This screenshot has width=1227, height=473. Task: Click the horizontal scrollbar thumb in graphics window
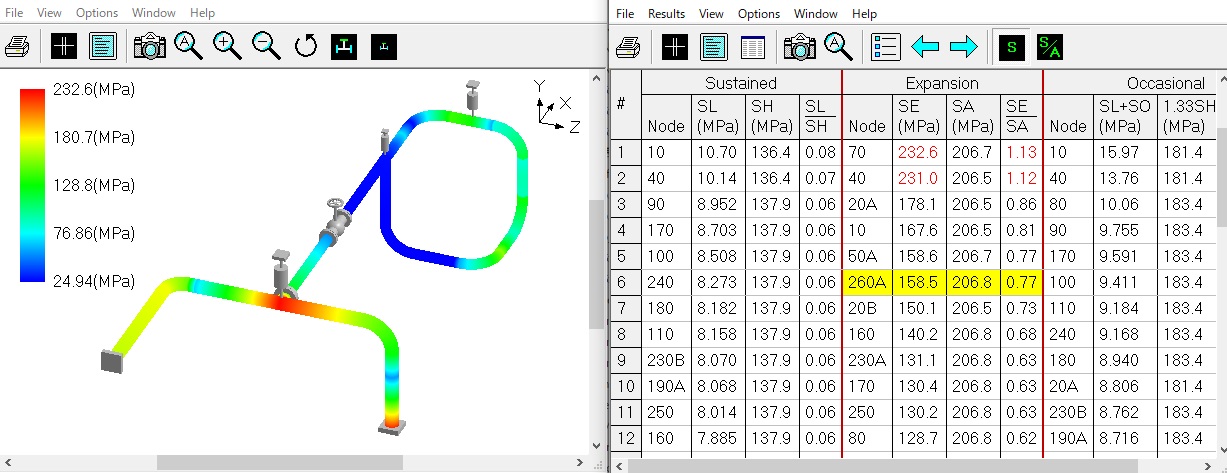[280, 462]
